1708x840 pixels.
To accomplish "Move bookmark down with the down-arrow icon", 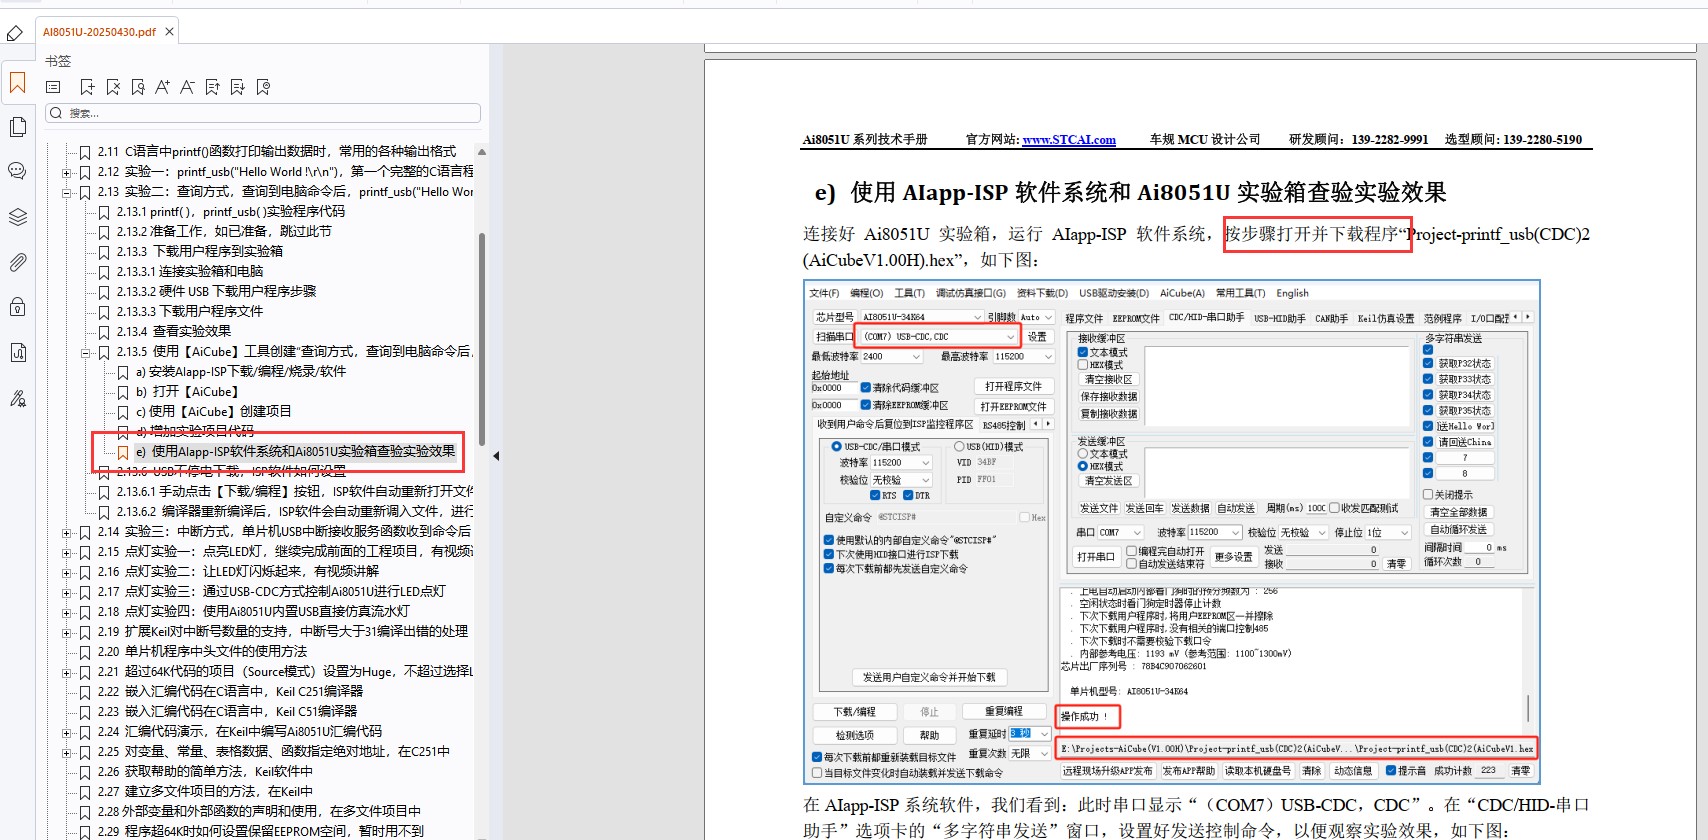I will pyautogui.click(x=237, y=87).
